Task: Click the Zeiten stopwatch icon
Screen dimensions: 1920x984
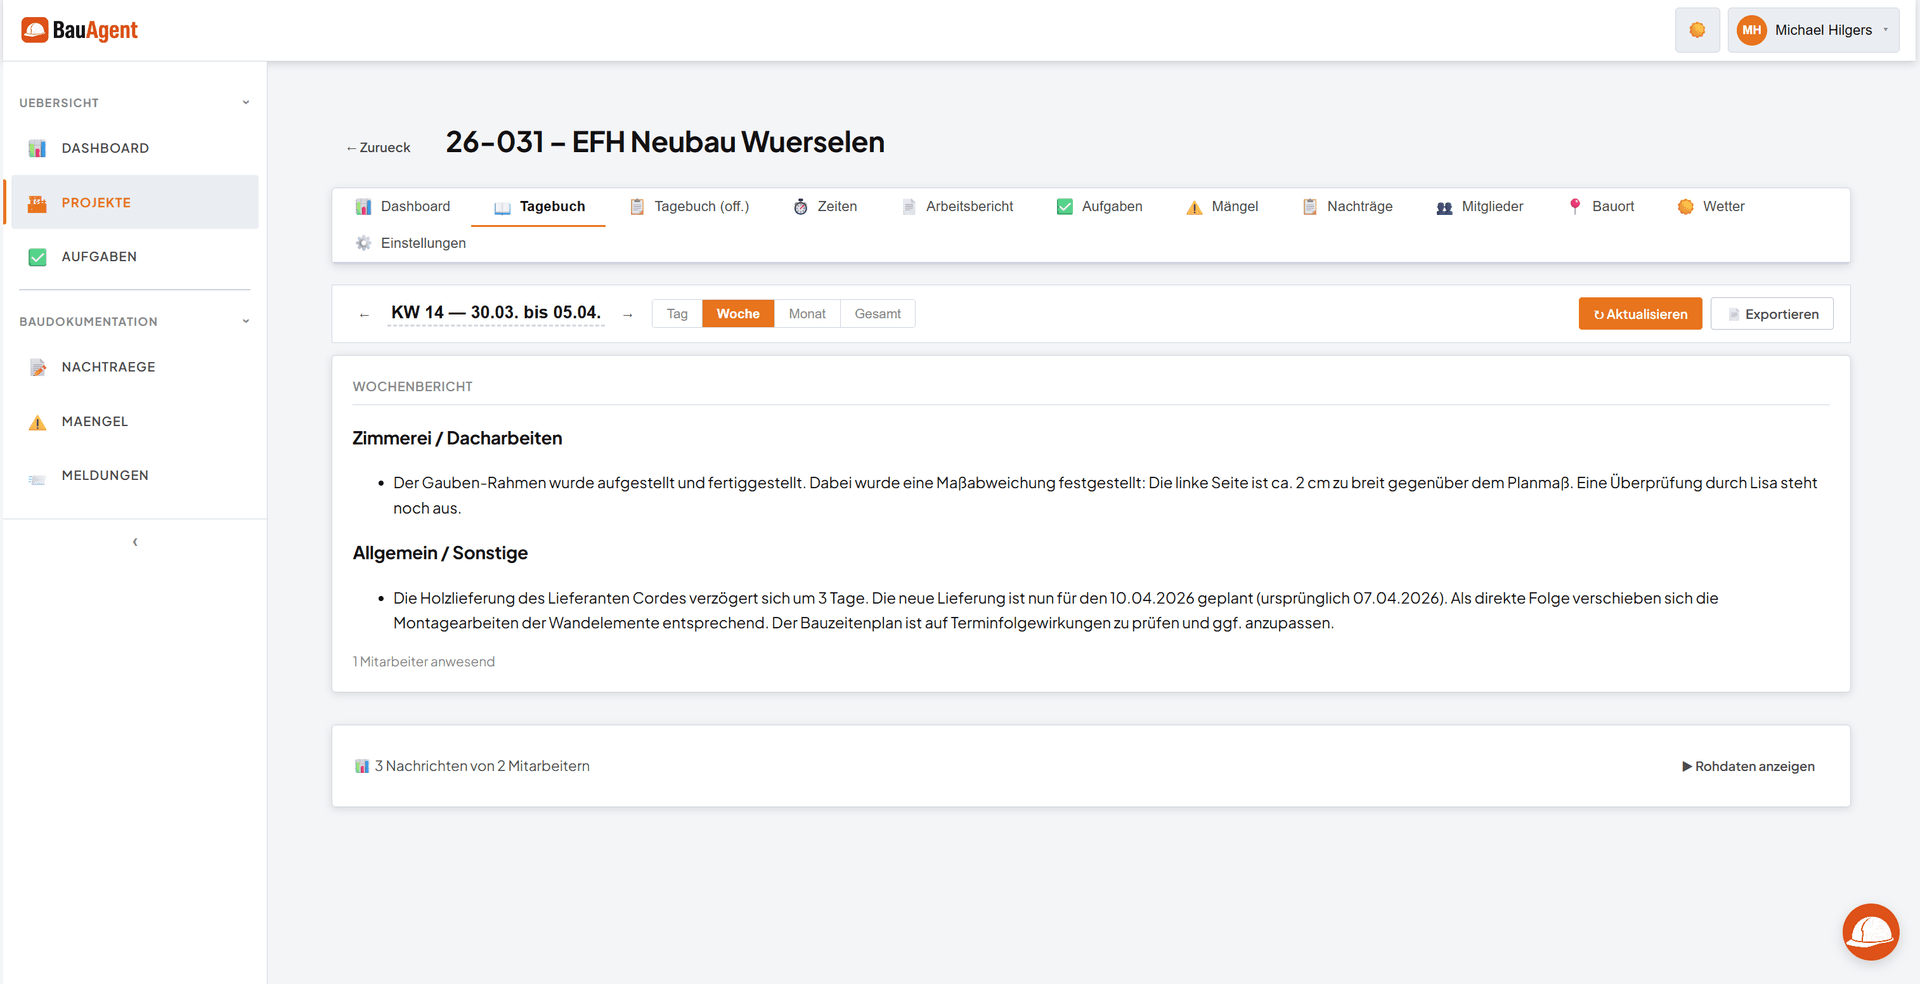Action: (801, 206)
